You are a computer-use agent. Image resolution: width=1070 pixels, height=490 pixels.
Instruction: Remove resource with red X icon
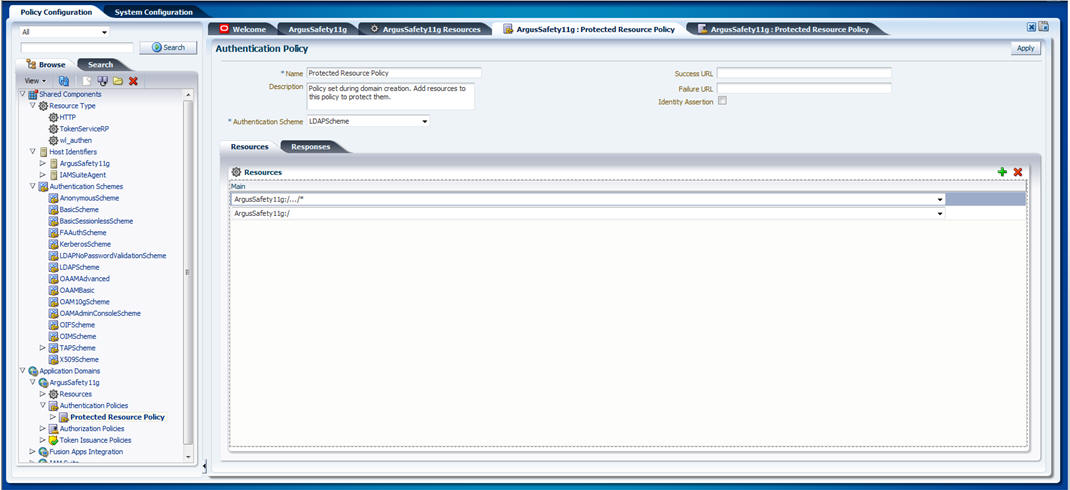click(x=1017, y=172)
